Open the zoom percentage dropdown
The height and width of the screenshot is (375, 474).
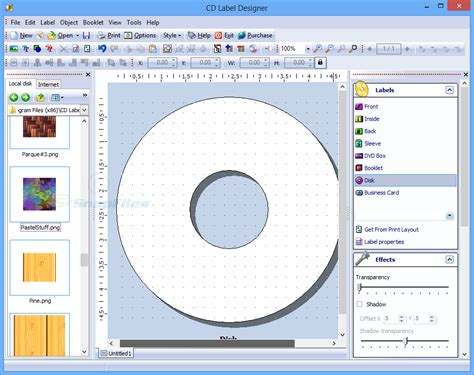pos(308,49)
